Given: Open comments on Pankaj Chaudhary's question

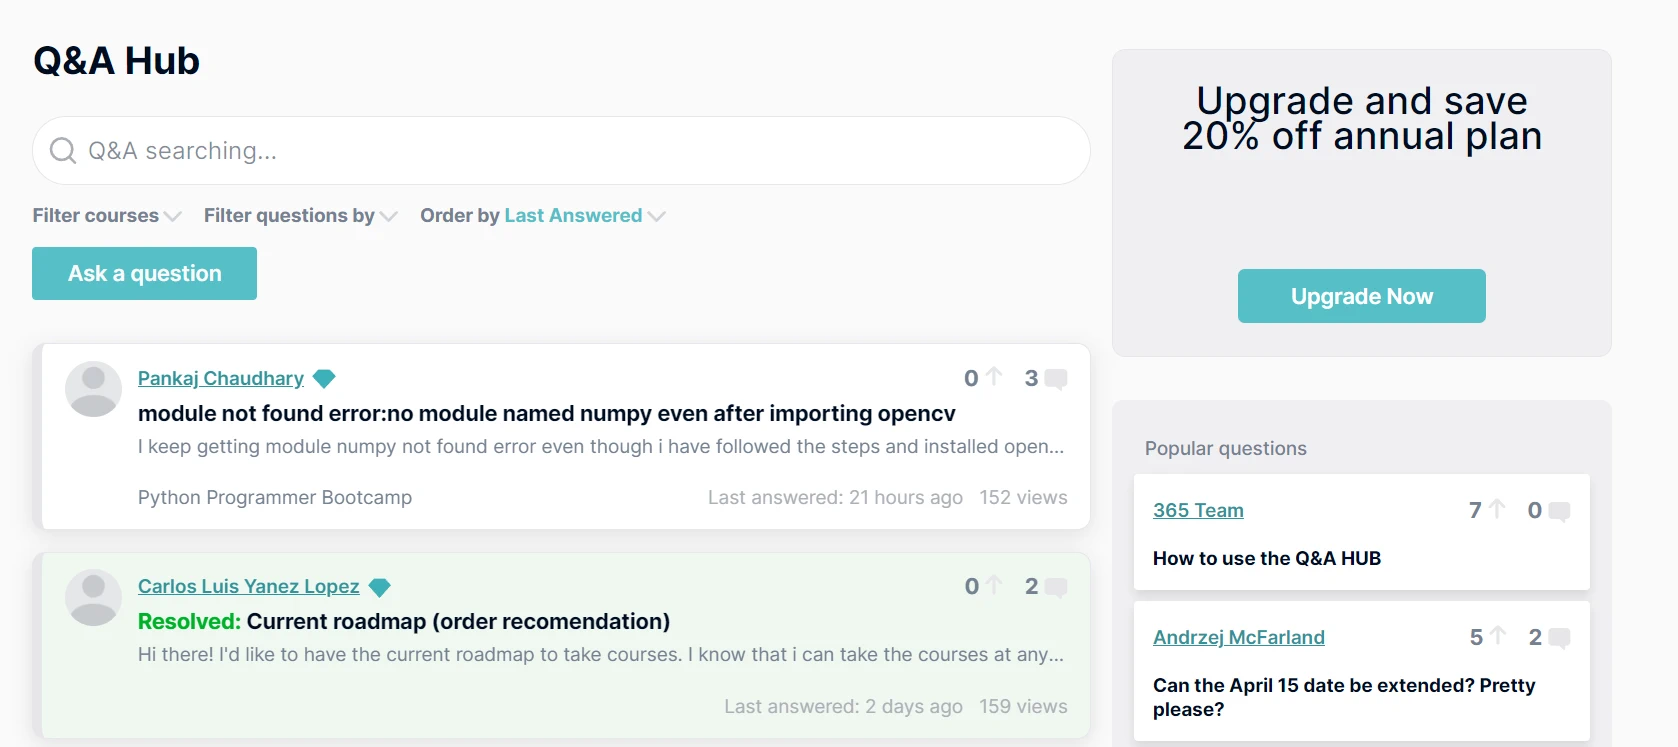Looking at the screenshot, I should (1055, 379).
